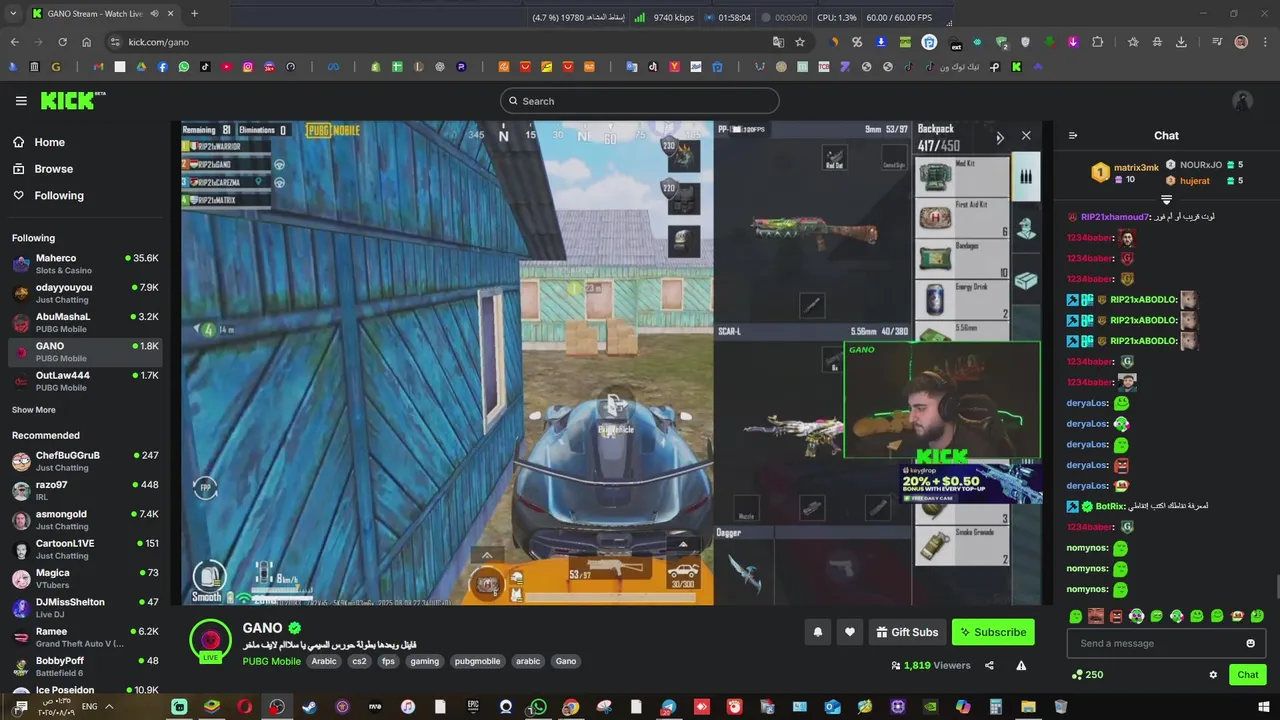1280x720 pixels.
Task: Go back to previous page
Action: (x=14, y=42)
